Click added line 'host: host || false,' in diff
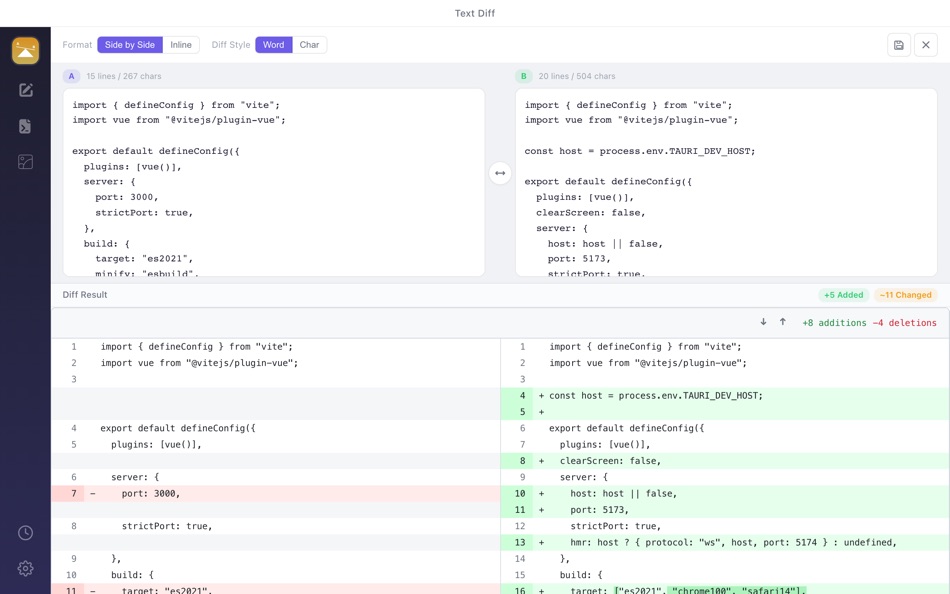Image resolution: width=950 pixels, height=594 pixels. (x=623, y=494)
